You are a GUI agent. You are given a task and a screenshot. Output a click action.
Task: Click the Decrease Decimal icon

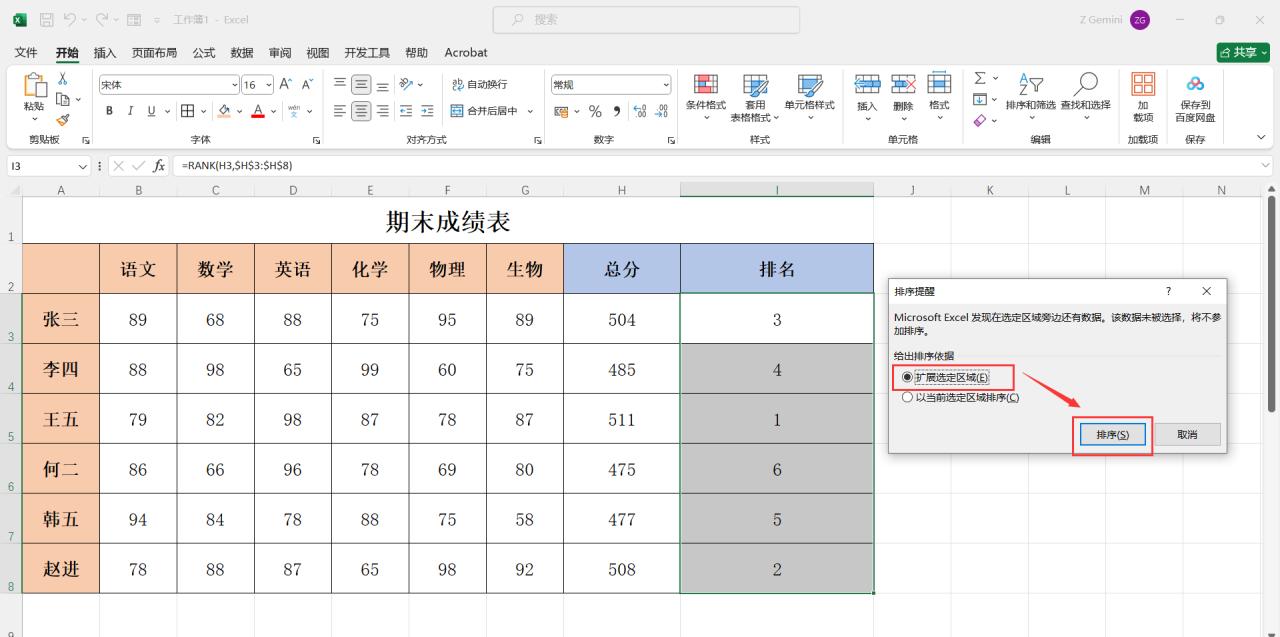661,111
